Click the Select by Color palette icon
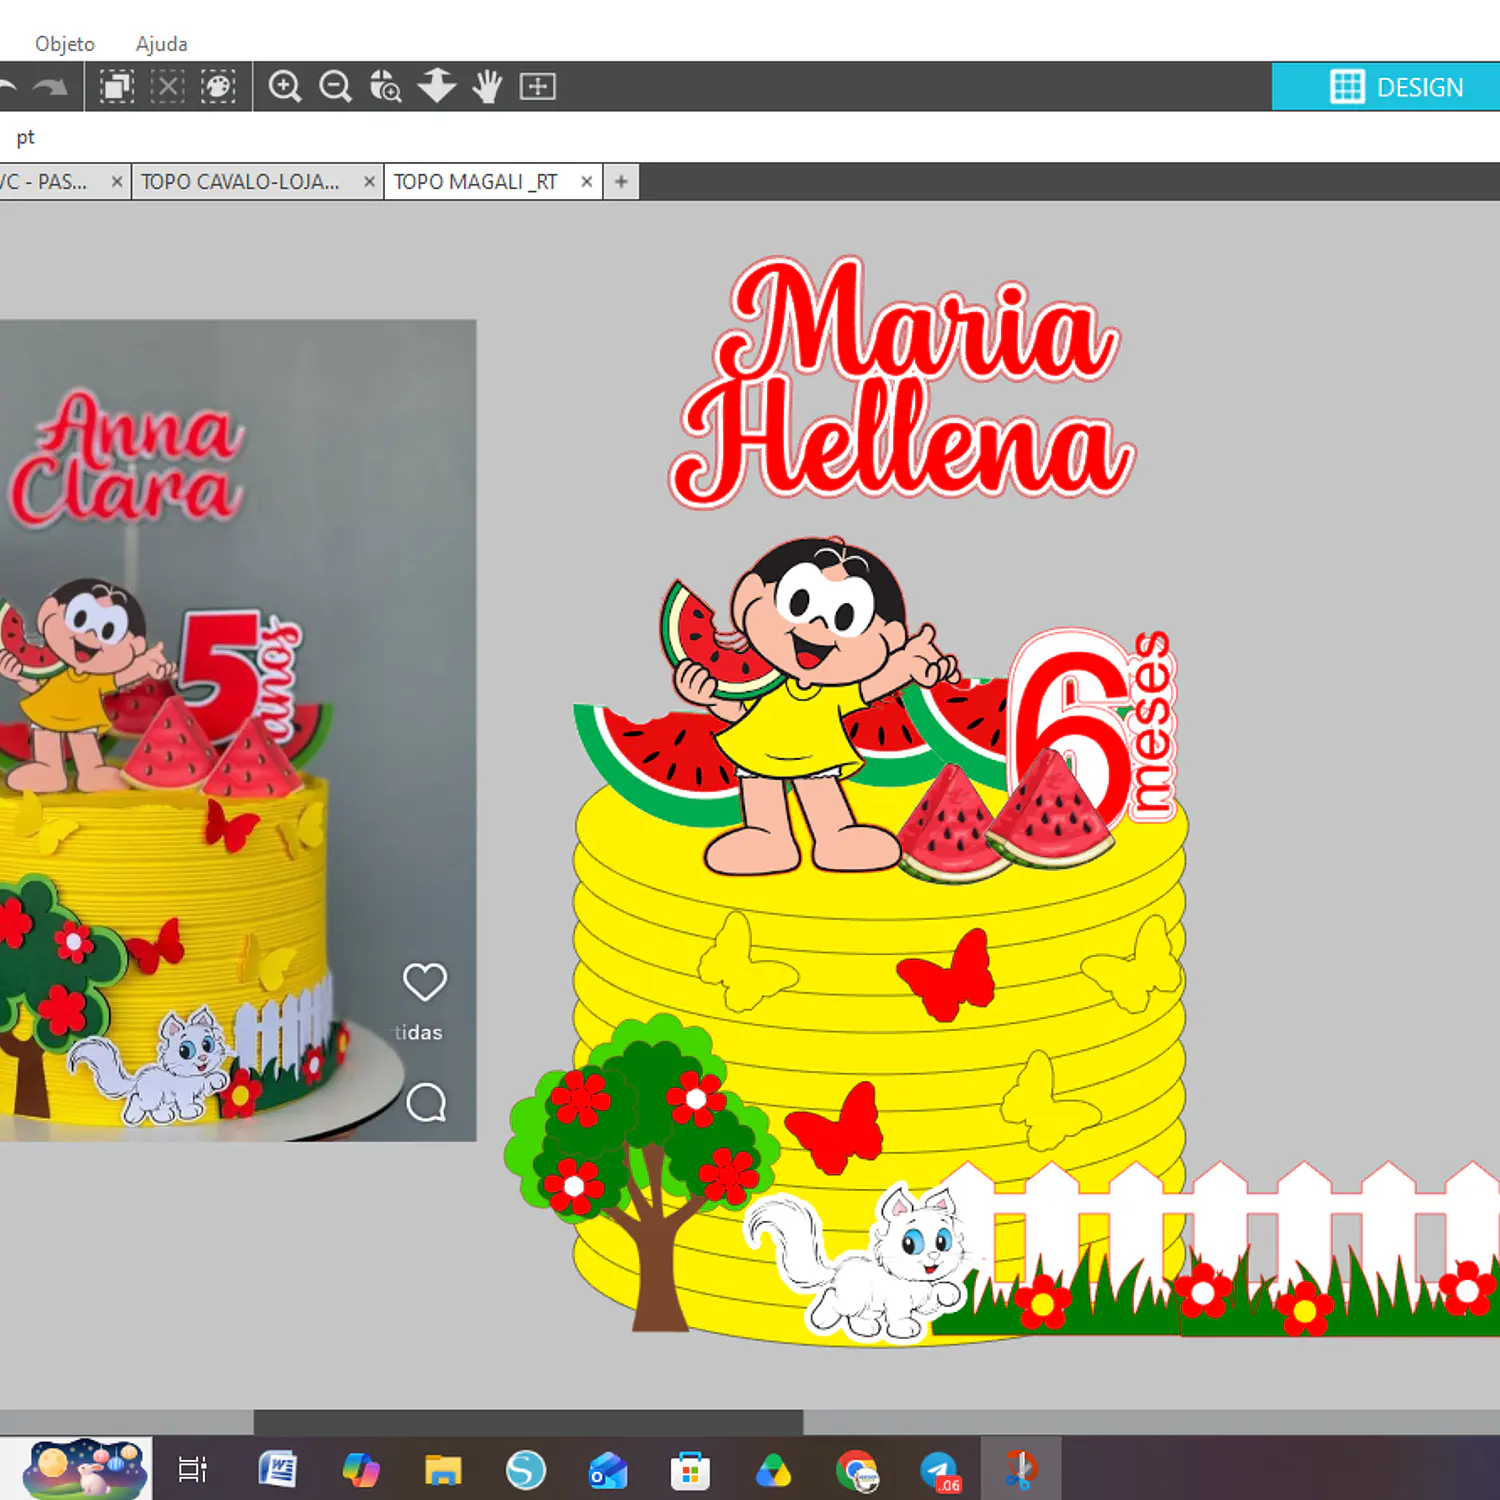This screenshot has height=1500, width=1500. (x=218, y=87)
